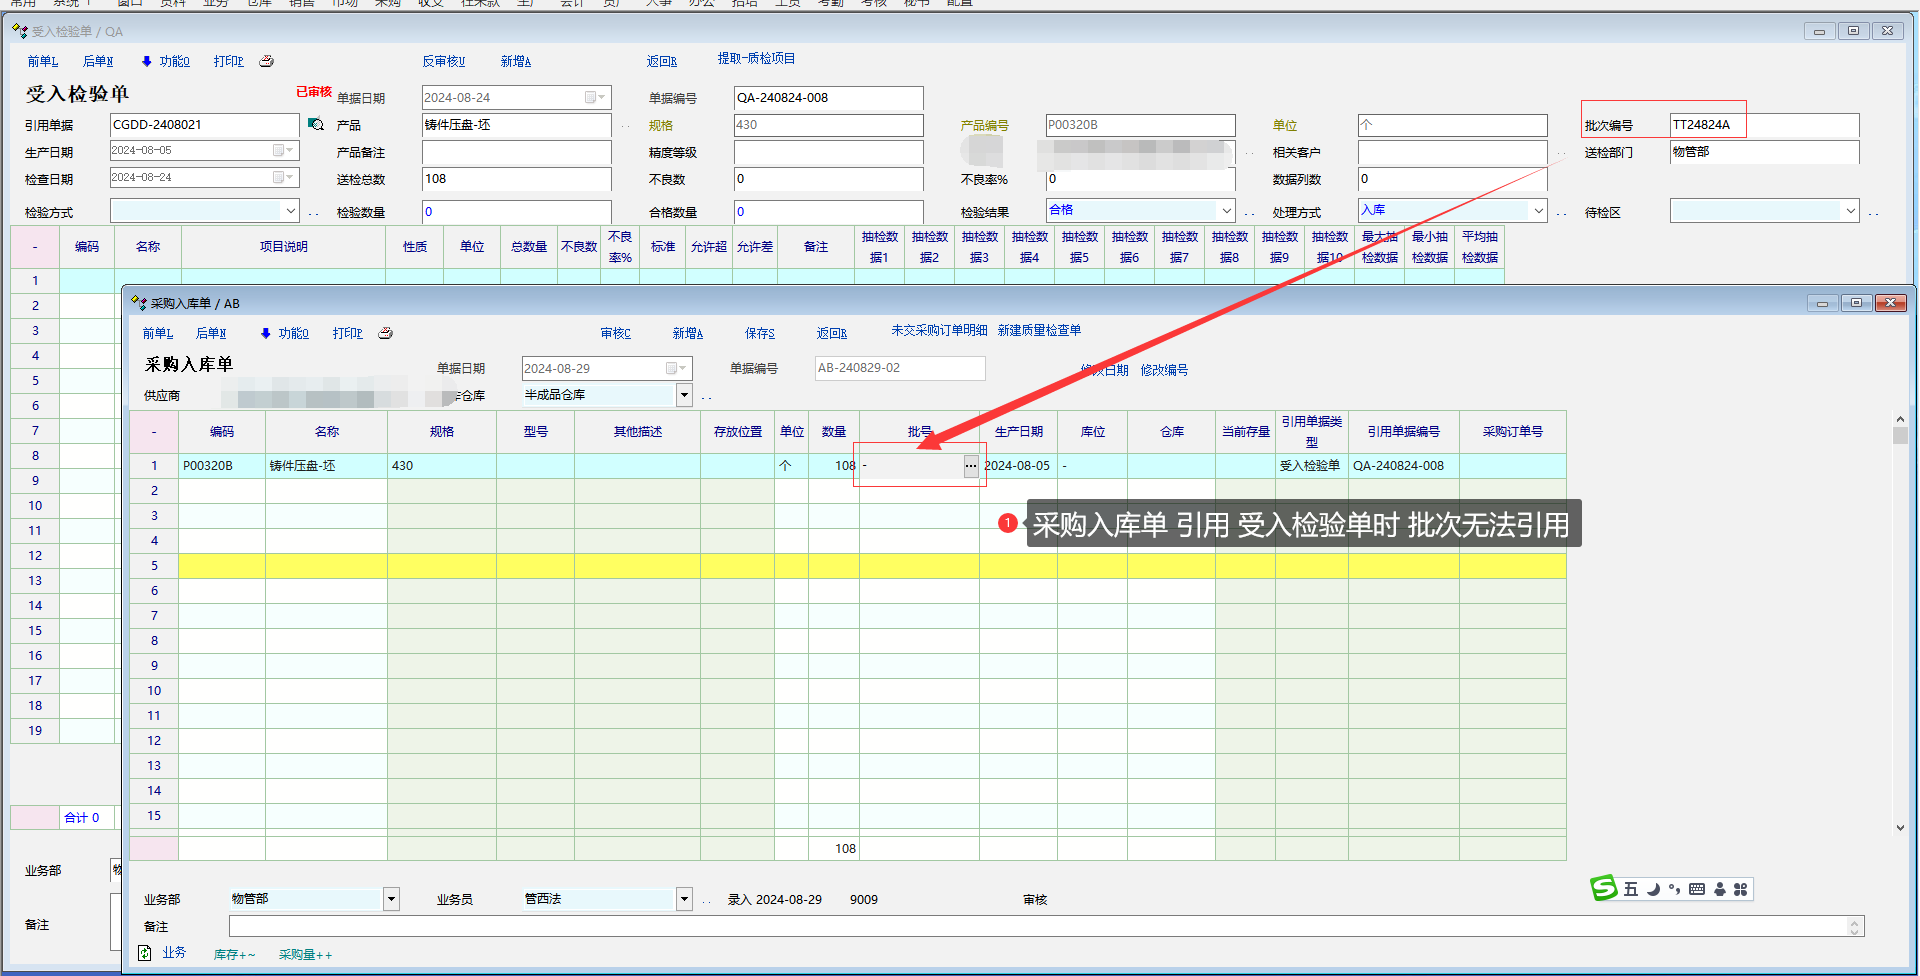The height and width of the screenshot is (976, 1920).
Task: Expand the 半成品仓库 warehouse dropdown
Action: (684, 395)
